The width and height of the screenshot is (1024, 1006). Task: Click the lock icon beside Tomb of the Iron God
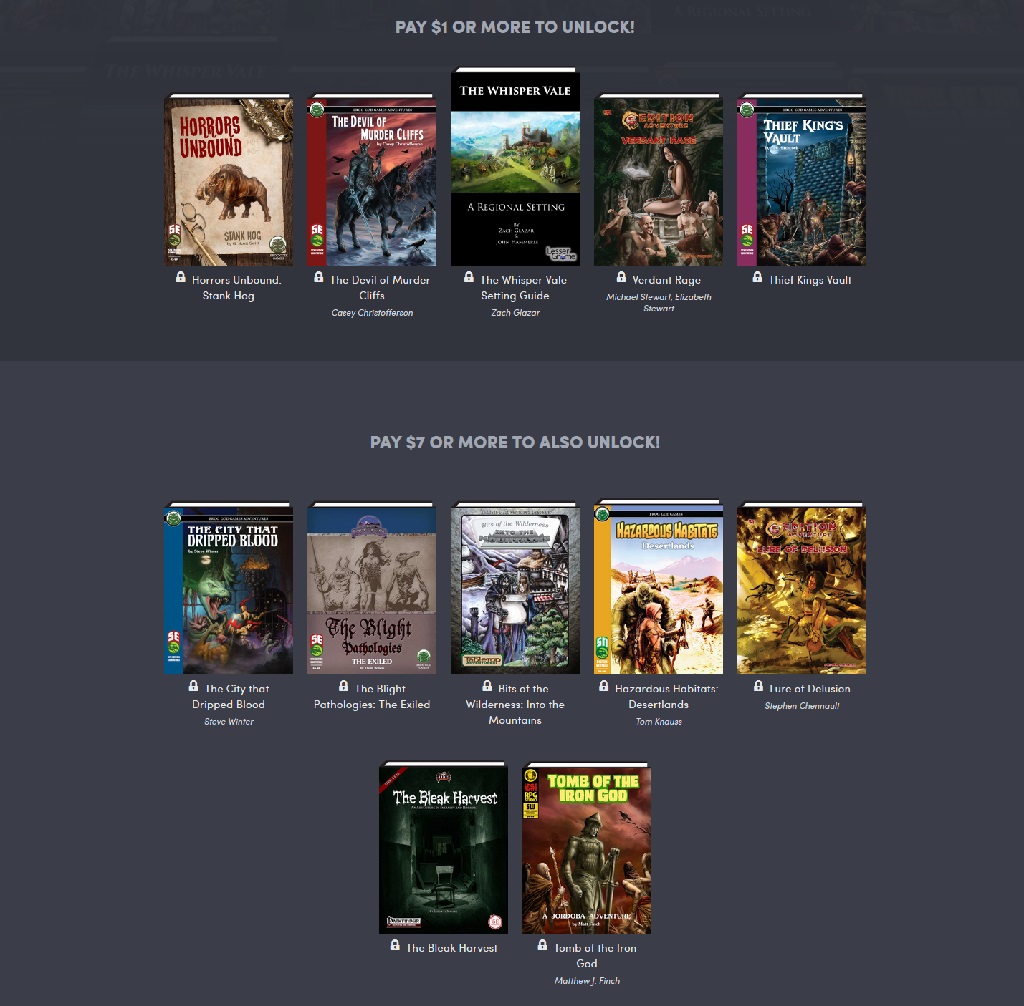(543, 945)
